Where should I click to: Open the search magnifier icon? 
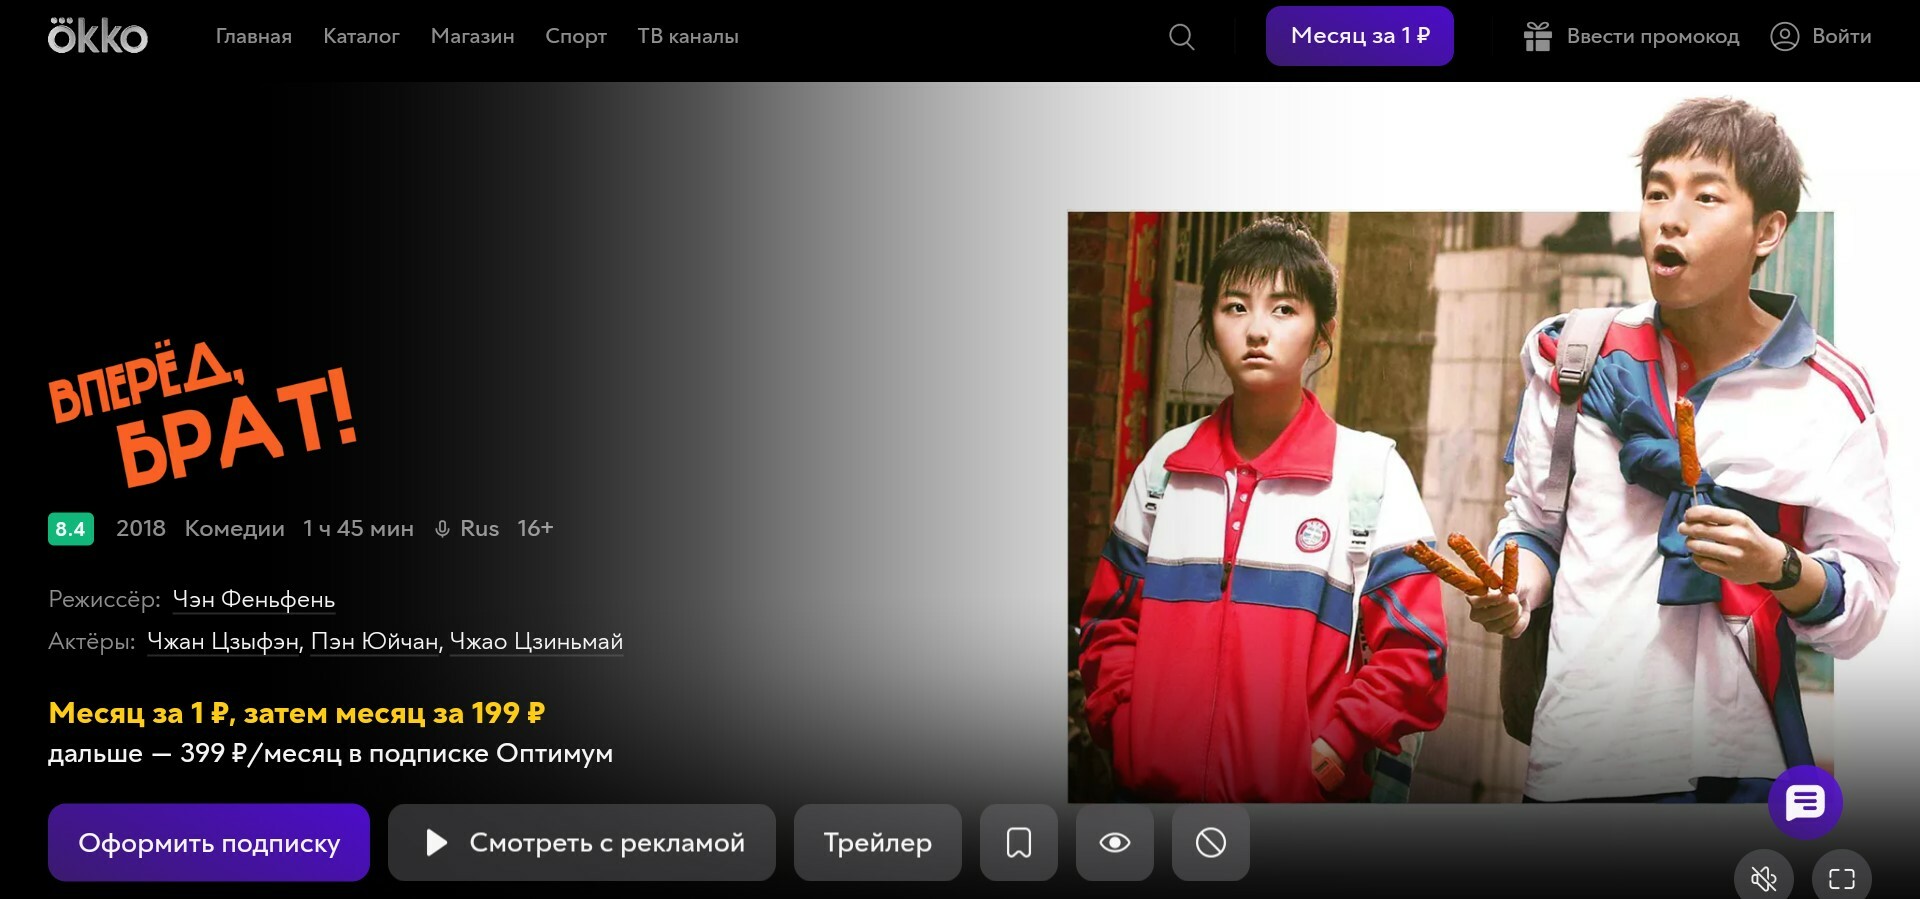(x=1181, y=37)
